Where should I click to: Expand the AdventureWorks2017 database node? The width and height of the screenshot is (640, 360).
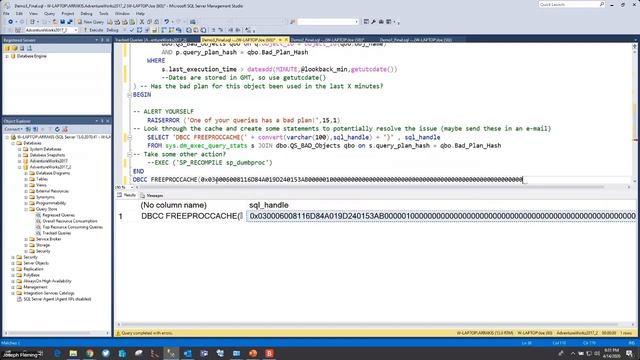click(19, 161)
